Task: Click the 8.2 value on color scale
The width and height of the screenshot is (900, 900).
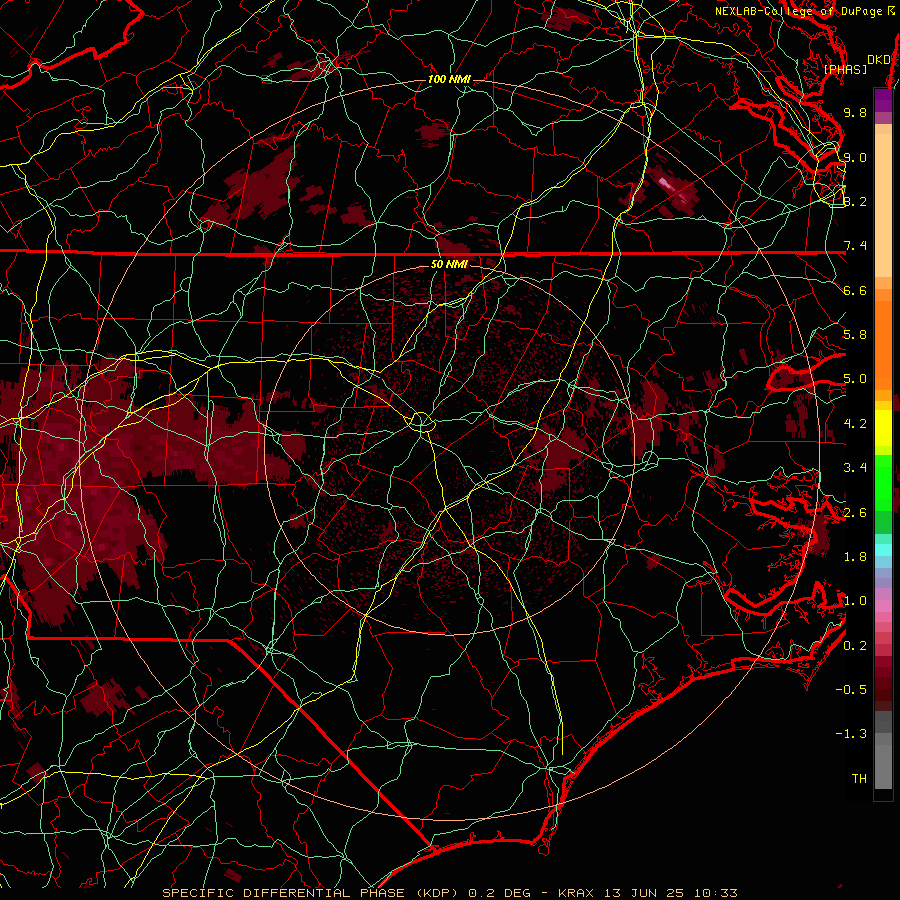Action: click(855, 201)
